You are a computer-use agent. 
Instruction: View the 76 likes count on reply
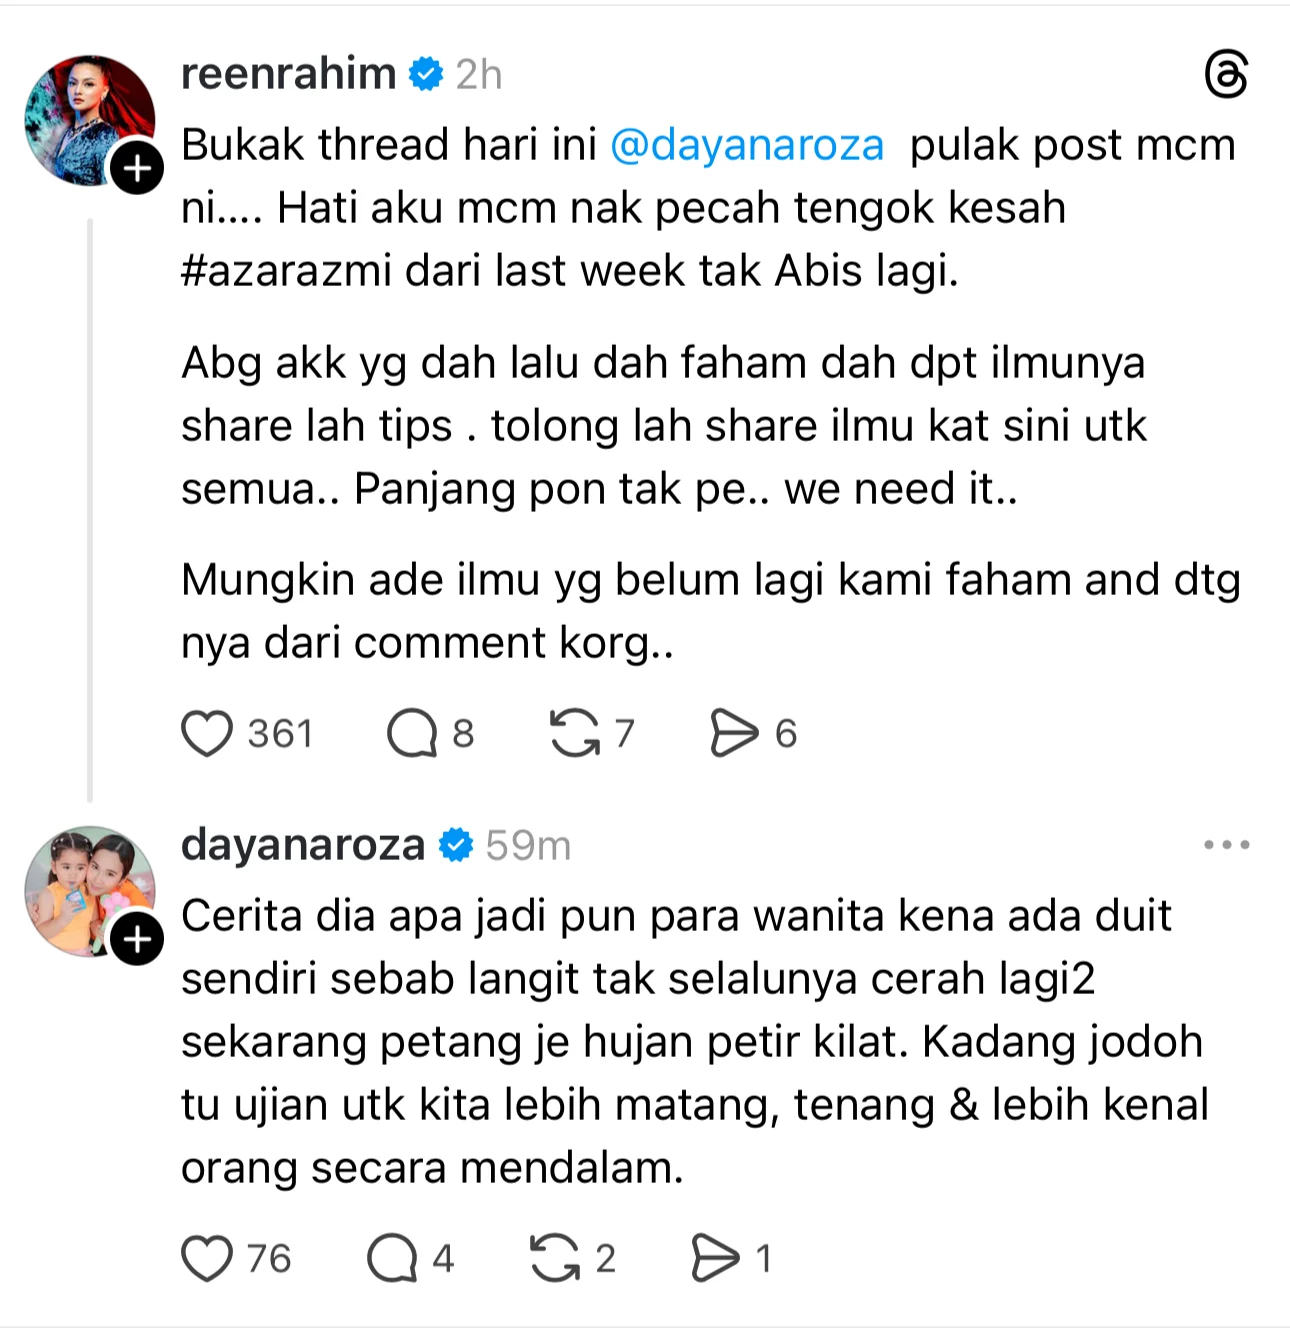click(x=269, y=1259)
